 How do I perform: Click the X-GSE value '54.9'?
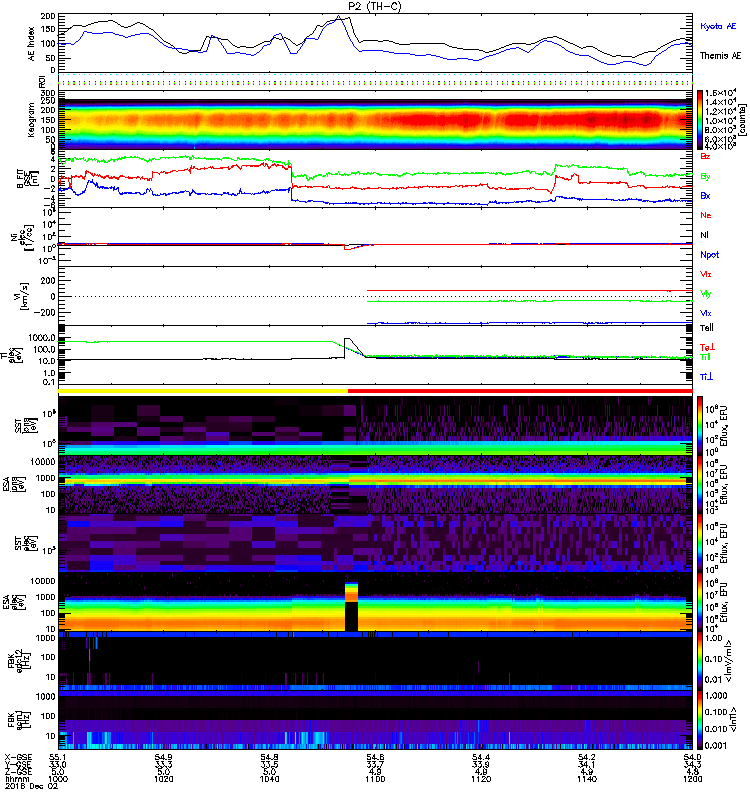tap(164, 757)
